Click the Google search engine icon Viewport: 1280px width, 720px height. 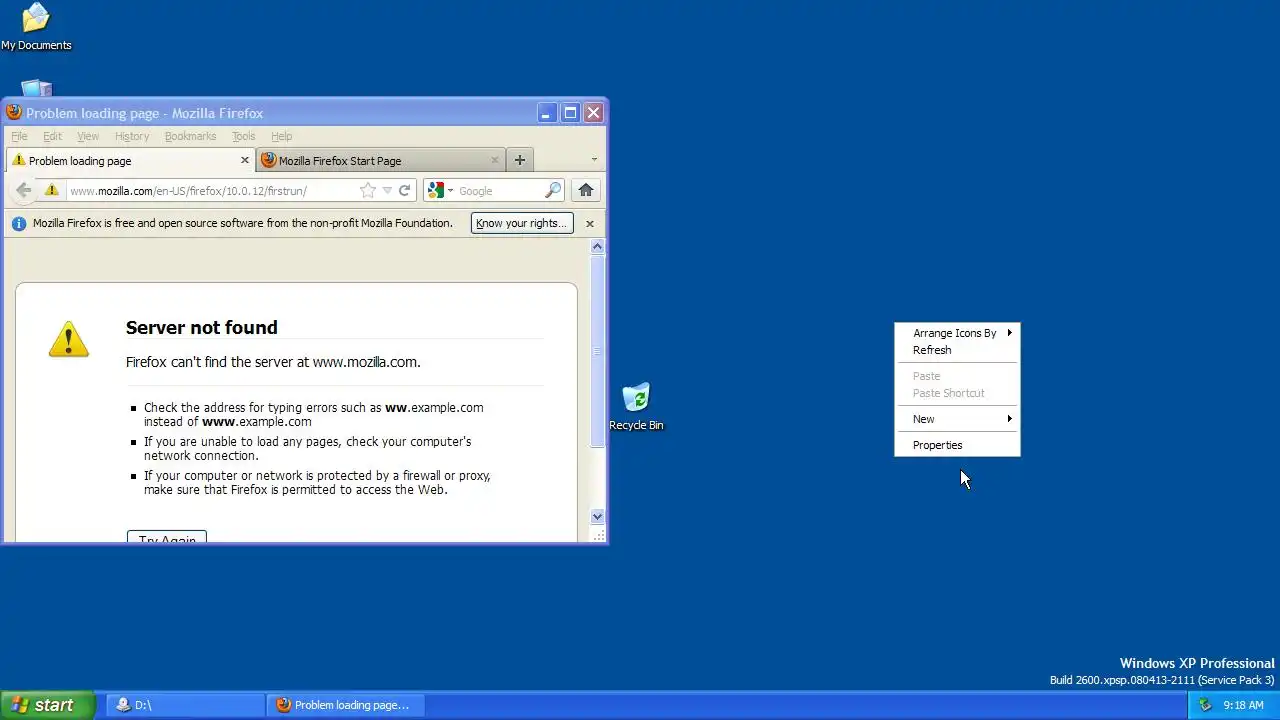pyautogui.click(x=435, y=190)
